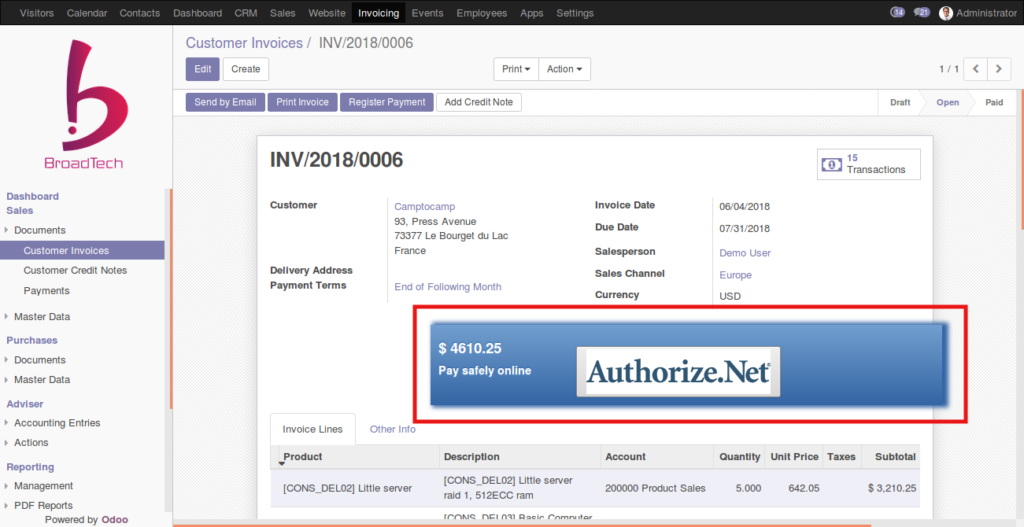Screen dimensions: 1024x527
Task: Click the Administrator user name
Action: (x=987, y=13)
